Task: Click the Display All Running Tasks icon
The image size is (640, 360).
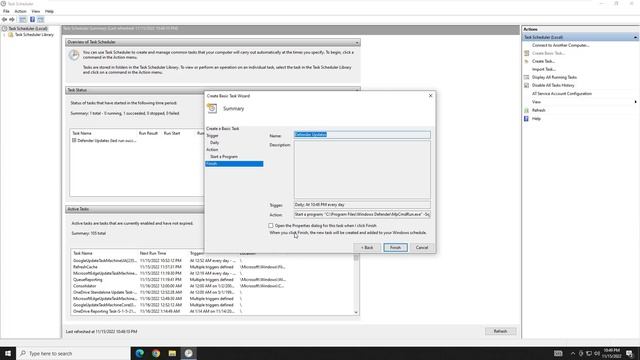Action: [527, 77]
